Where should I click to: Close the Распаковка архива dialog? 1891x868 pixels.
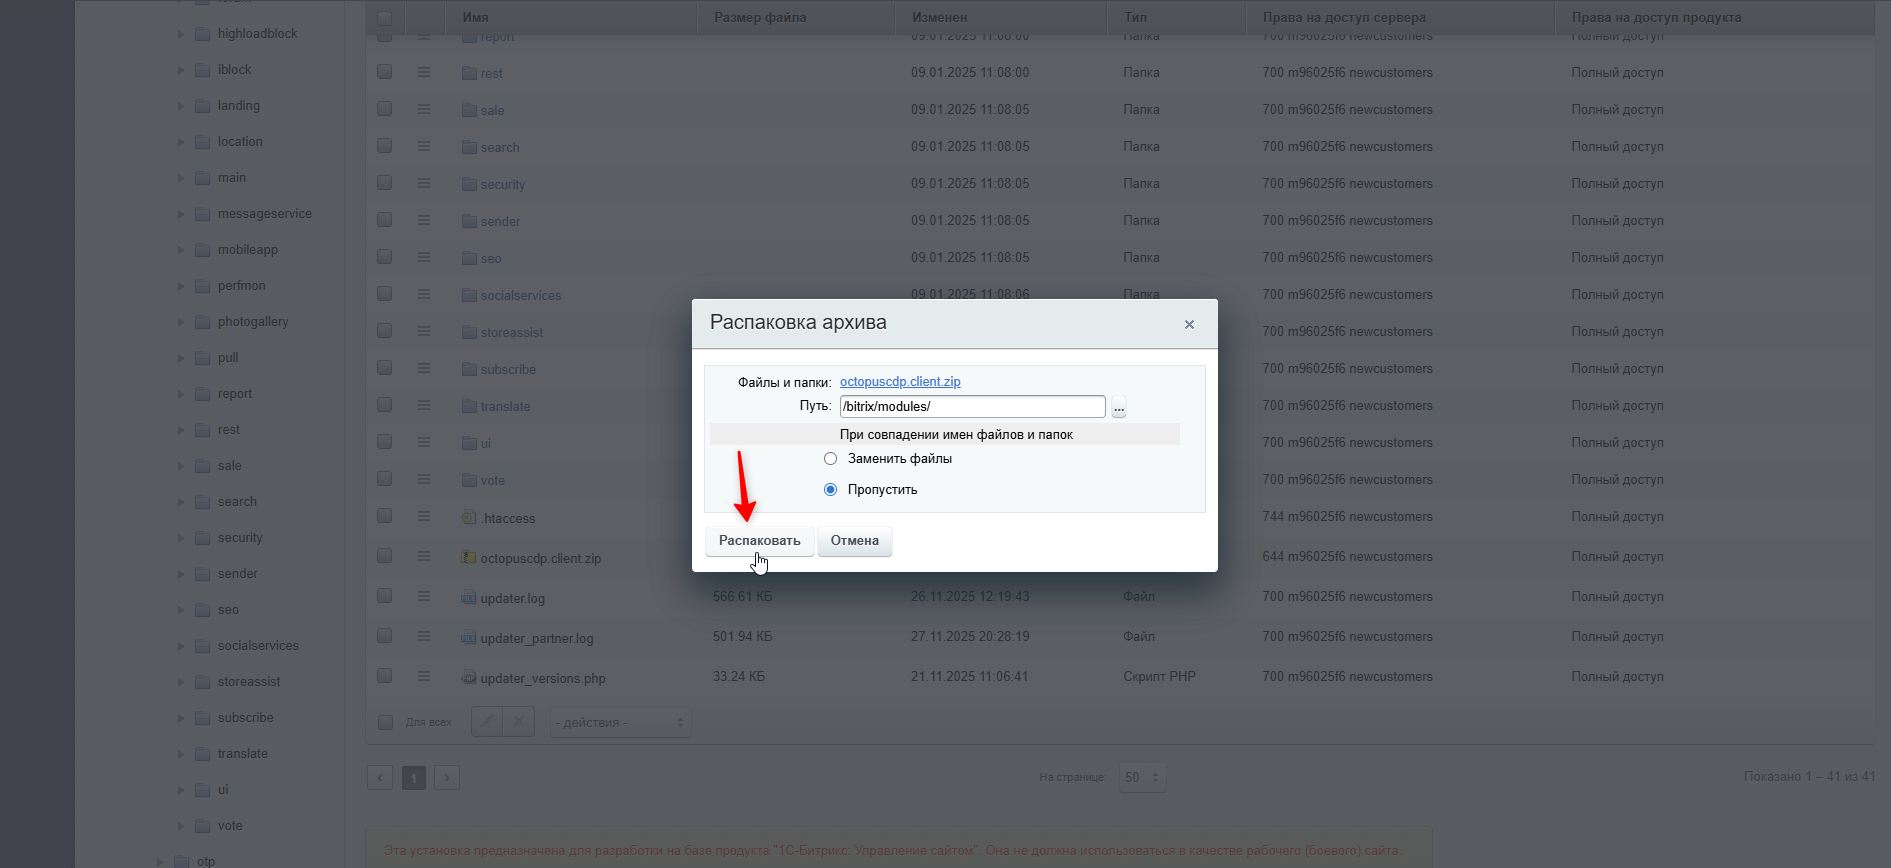pos(1189,324)
